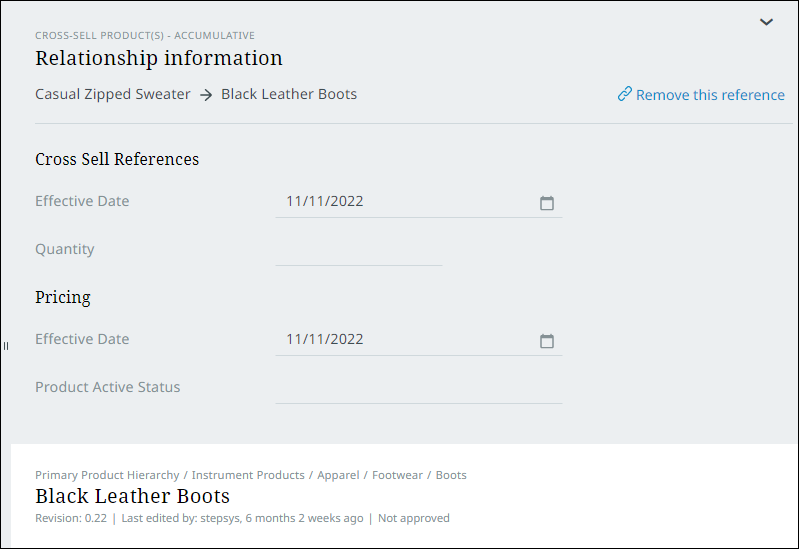
Task: Click the arrow icon between the product names
Action: pos(206,95)
